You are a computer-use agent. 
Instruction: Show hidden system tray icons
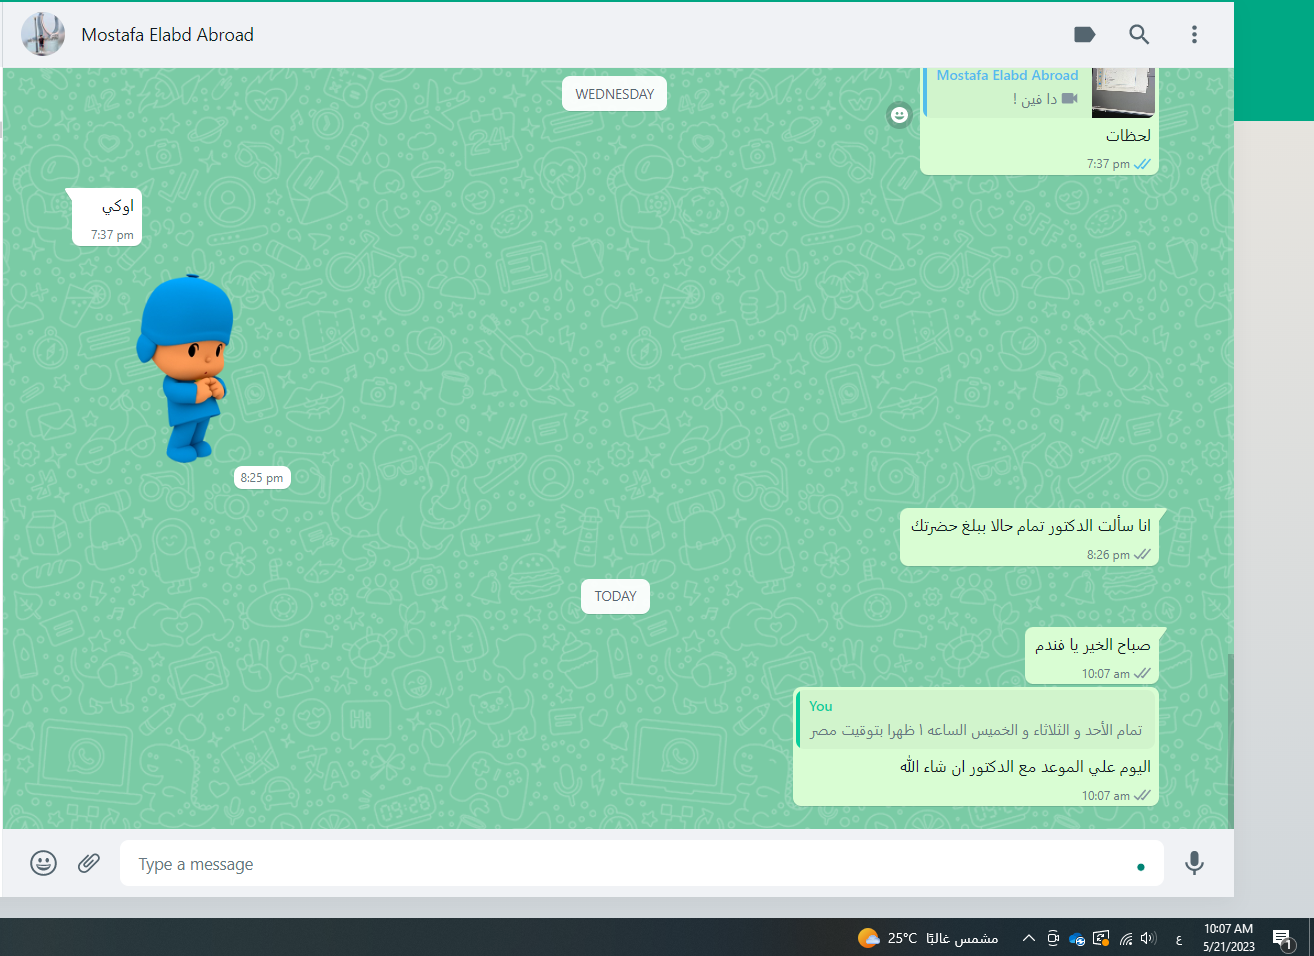click(1028, 938)
